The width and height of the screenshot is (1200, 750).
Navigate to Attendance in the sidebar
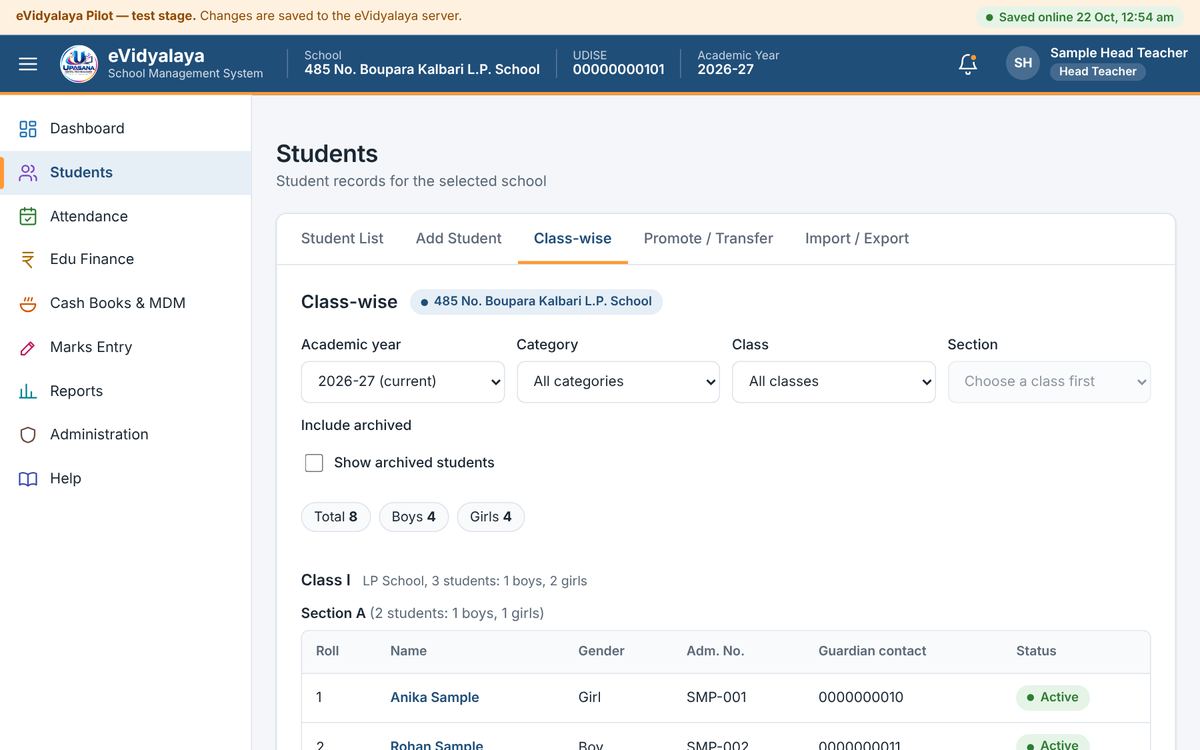pyautogui.click(x=126, y=216)
